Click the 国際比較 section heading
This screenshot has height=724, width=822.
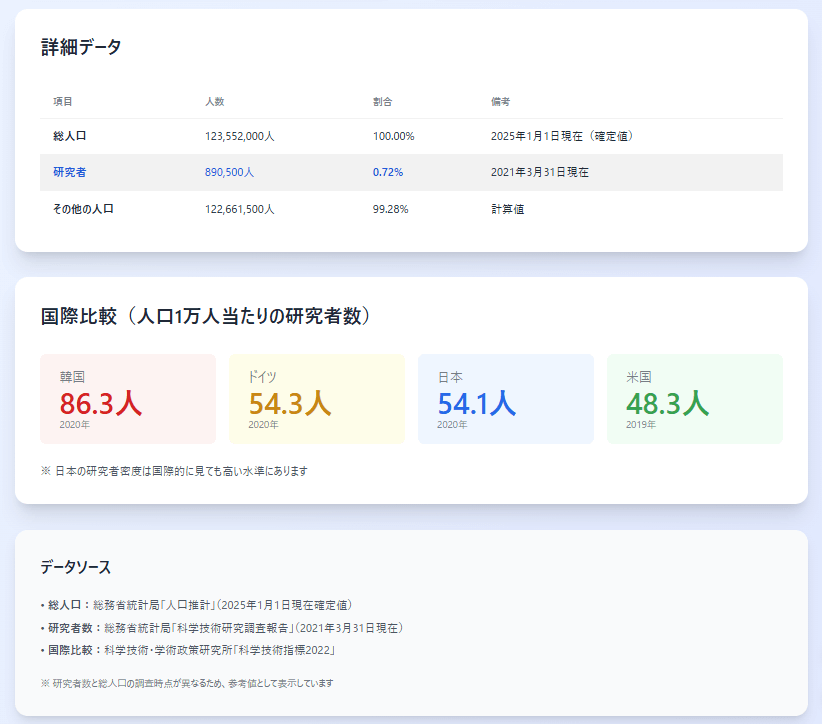[208, 316]
